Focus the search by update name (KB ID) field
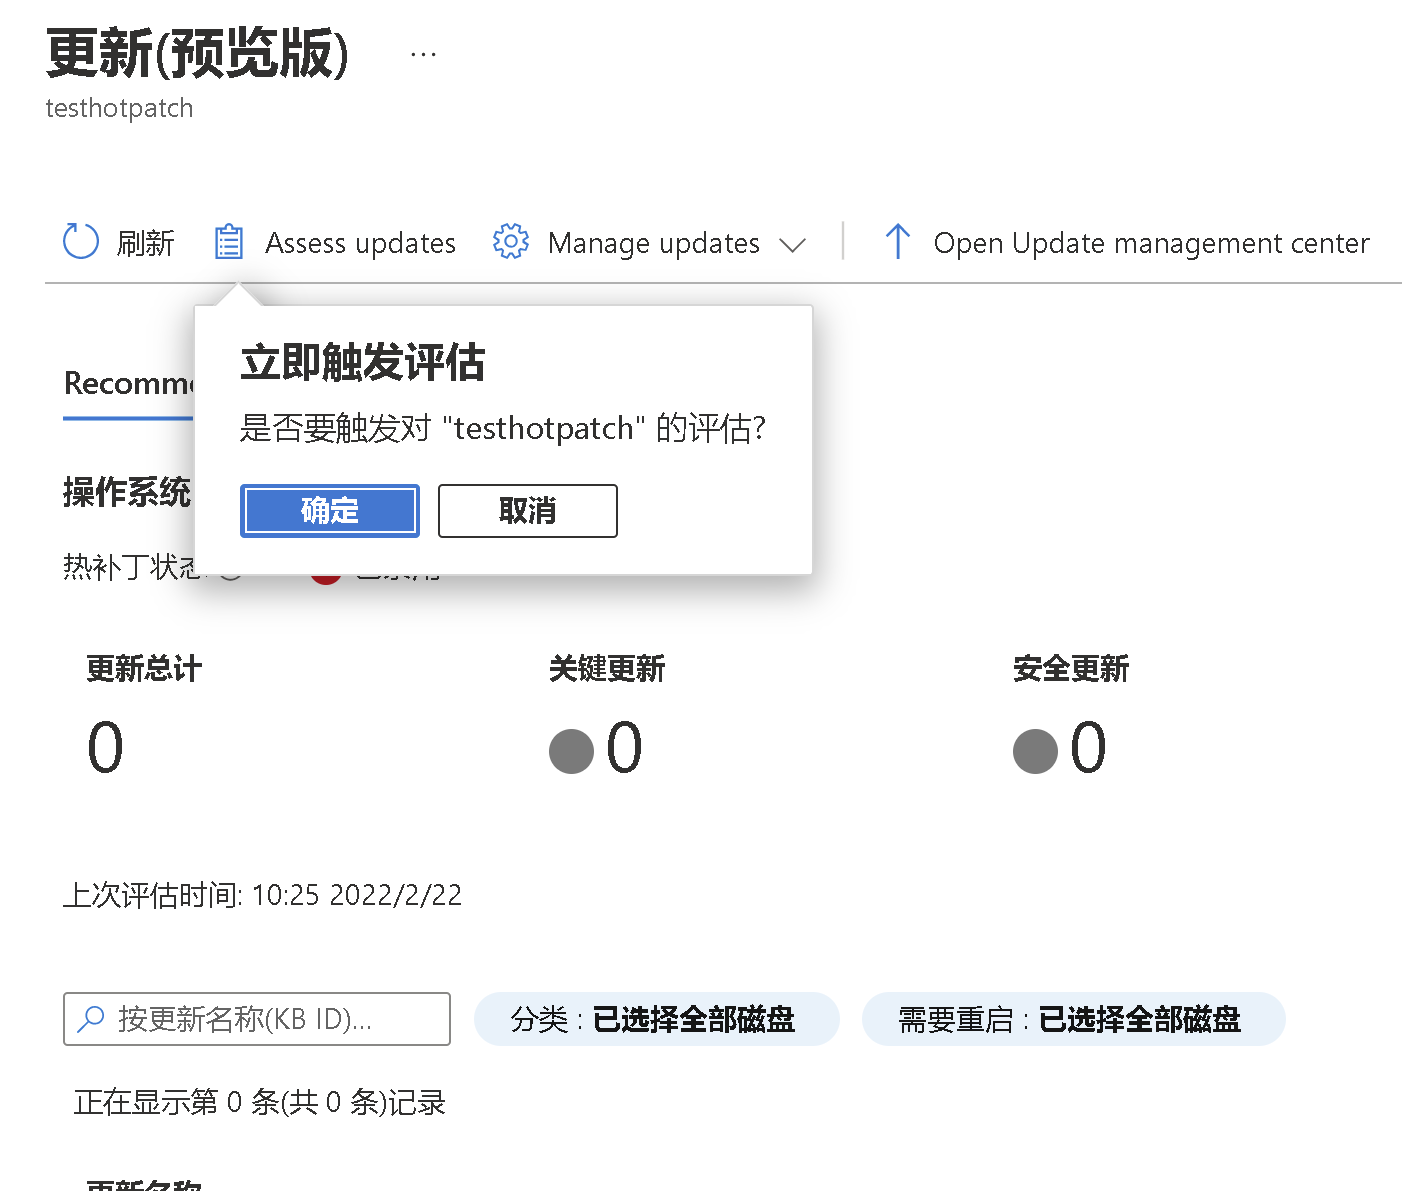 click(x=270, y=1019)
